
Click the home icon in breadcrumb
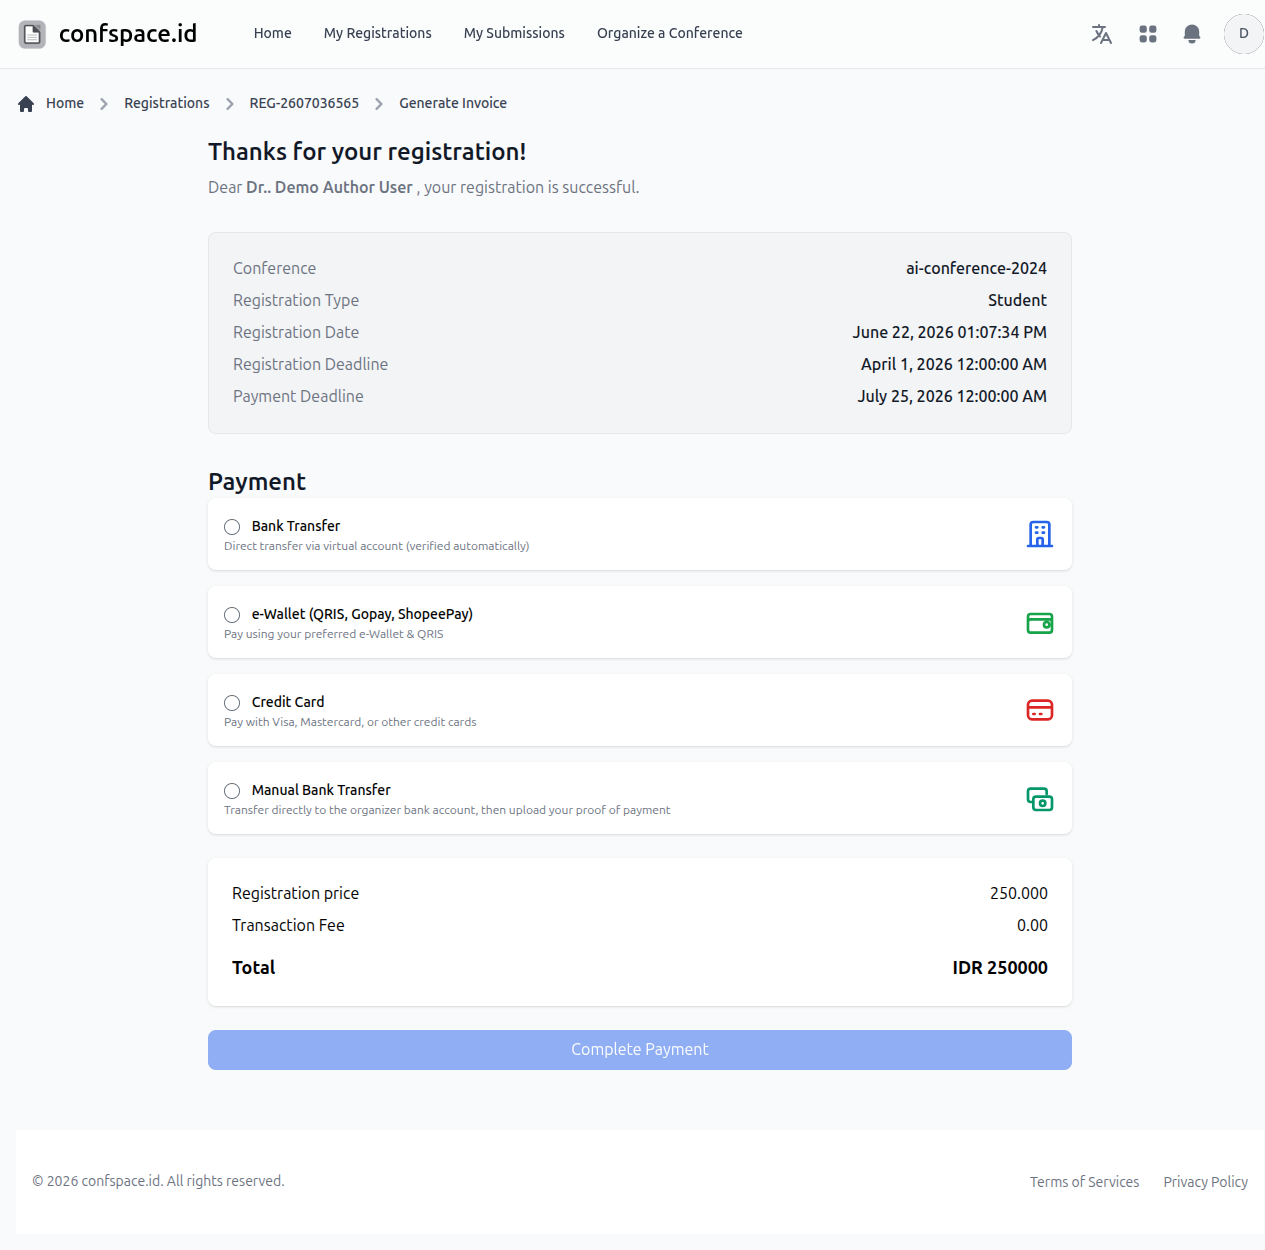(26, 103)
